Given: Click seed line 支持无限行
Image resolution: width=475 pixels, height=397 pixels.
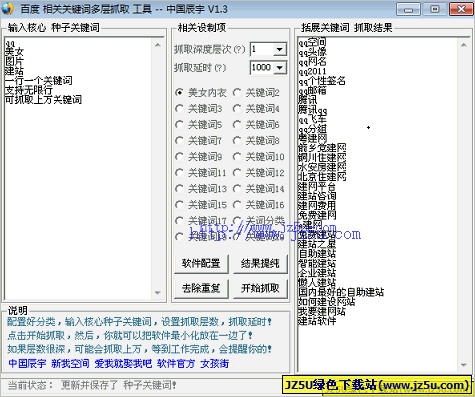Looking at the screenshot, I should pyautogui.click(x=29, y=90).
